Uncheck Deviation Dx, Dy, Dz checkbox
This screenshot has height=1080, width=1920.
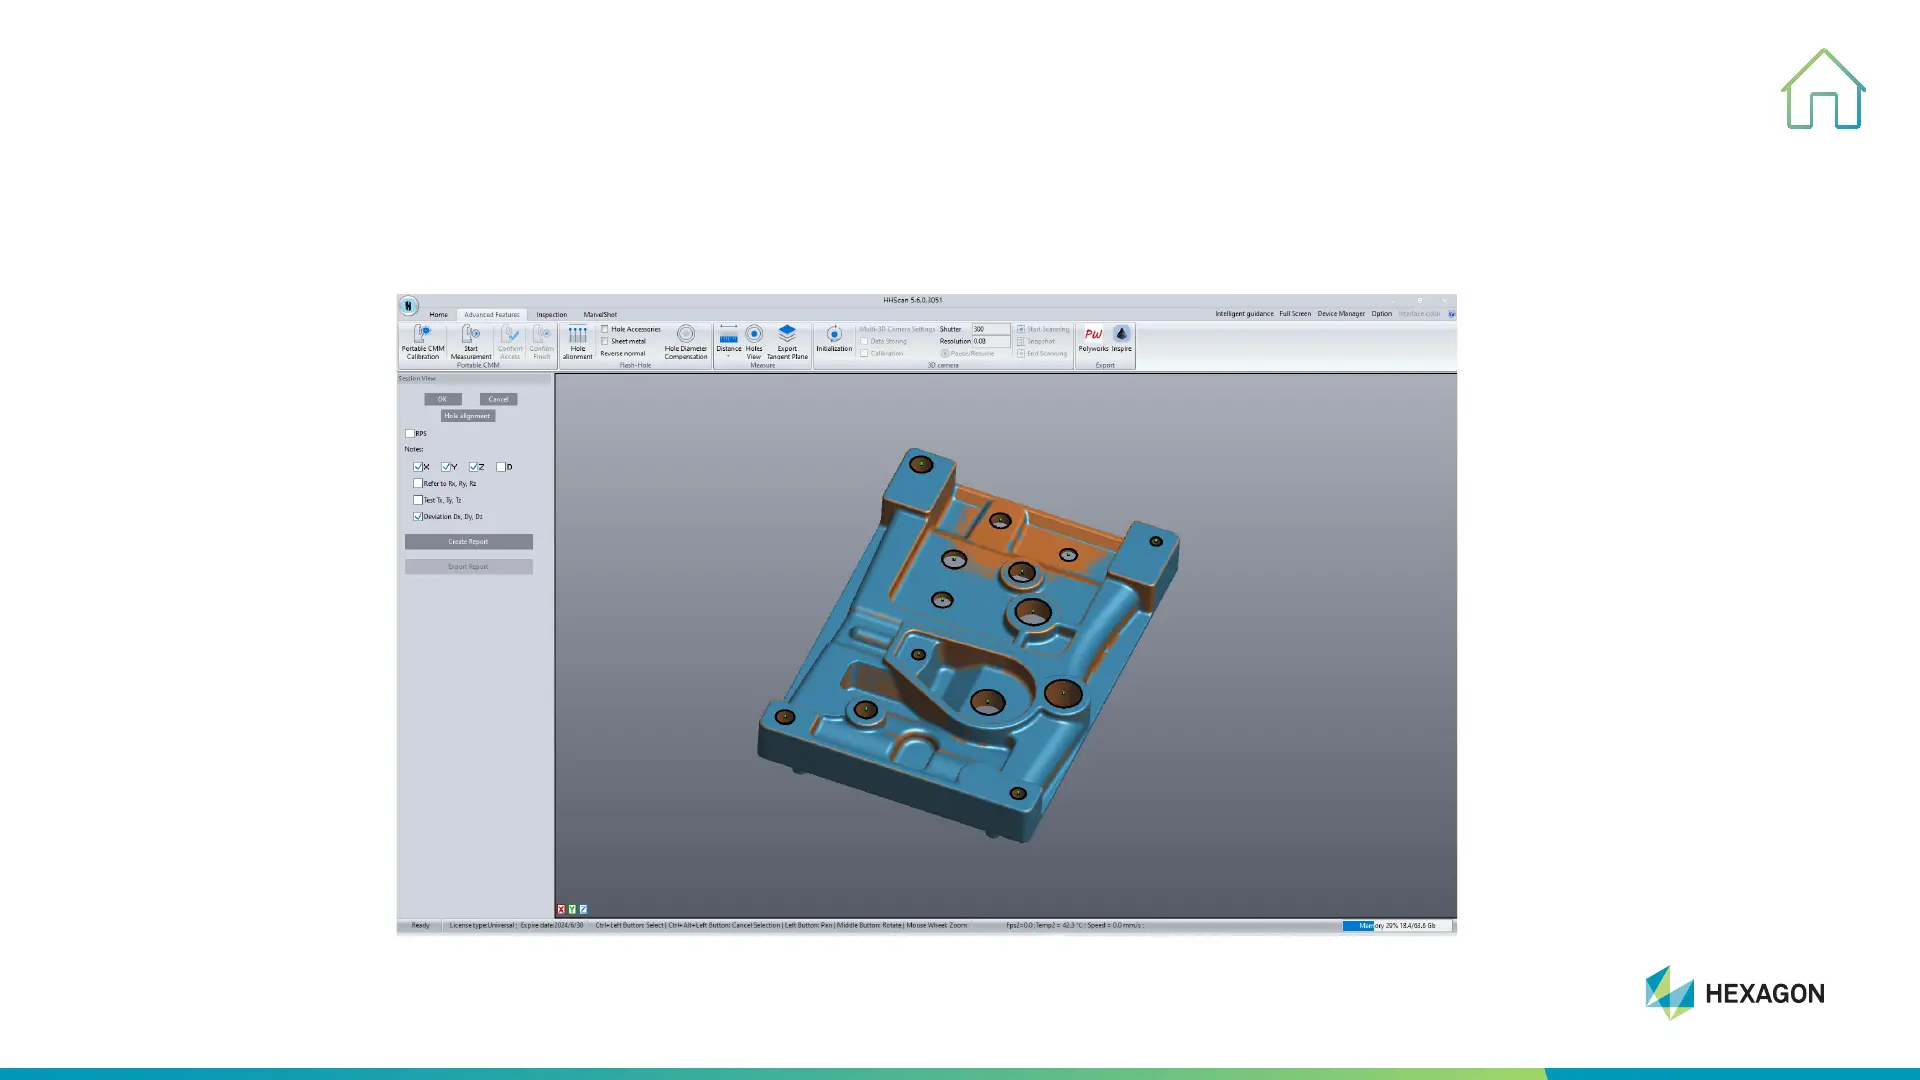[x=418, y=517]
